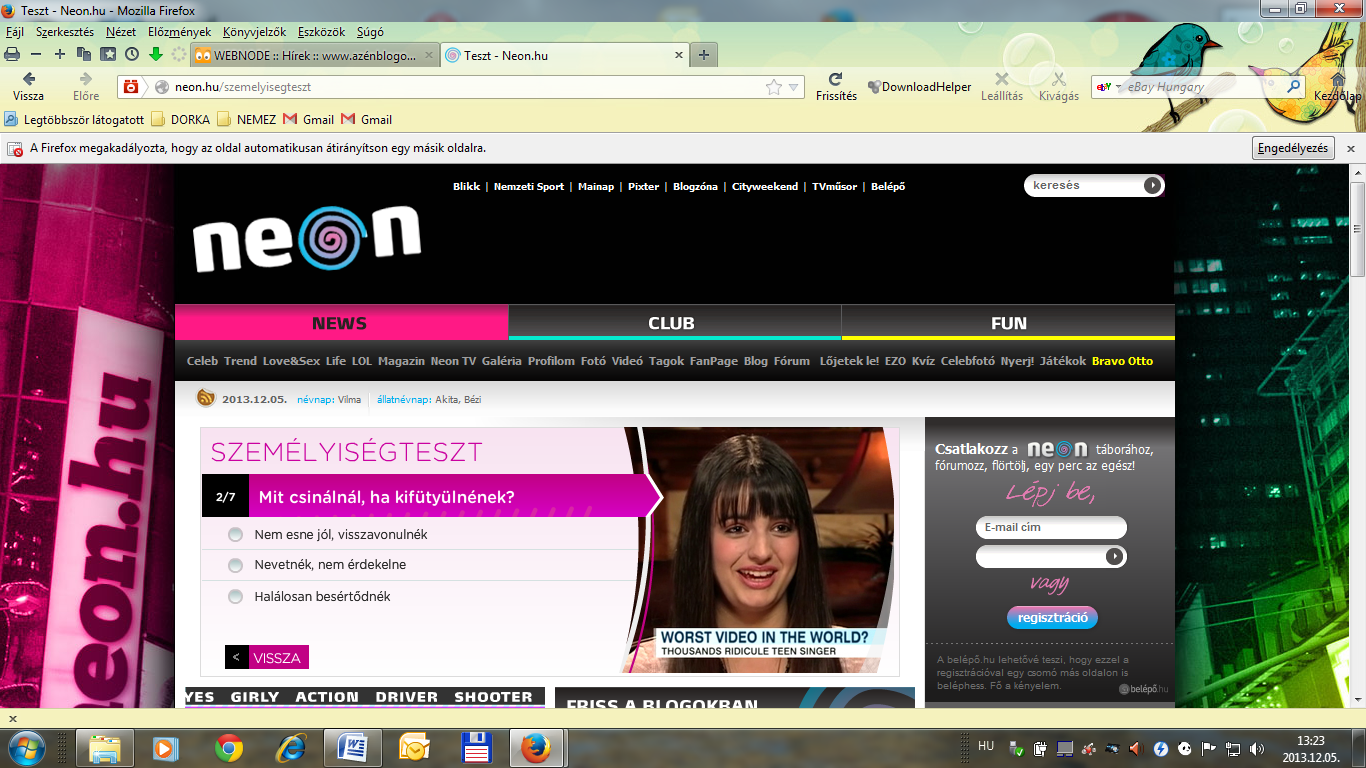Open history via clock icon

(131, 55)
